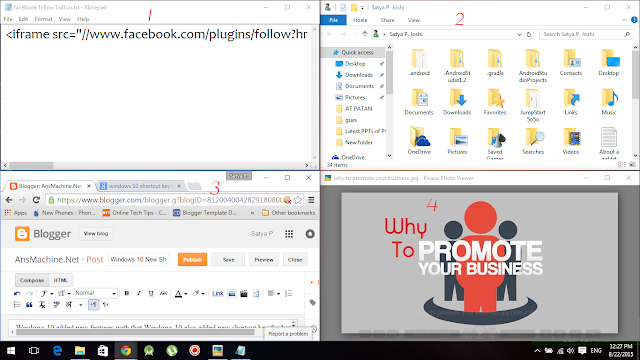Click Underline in Blogger editor toolbar

(x=151, y=293)
